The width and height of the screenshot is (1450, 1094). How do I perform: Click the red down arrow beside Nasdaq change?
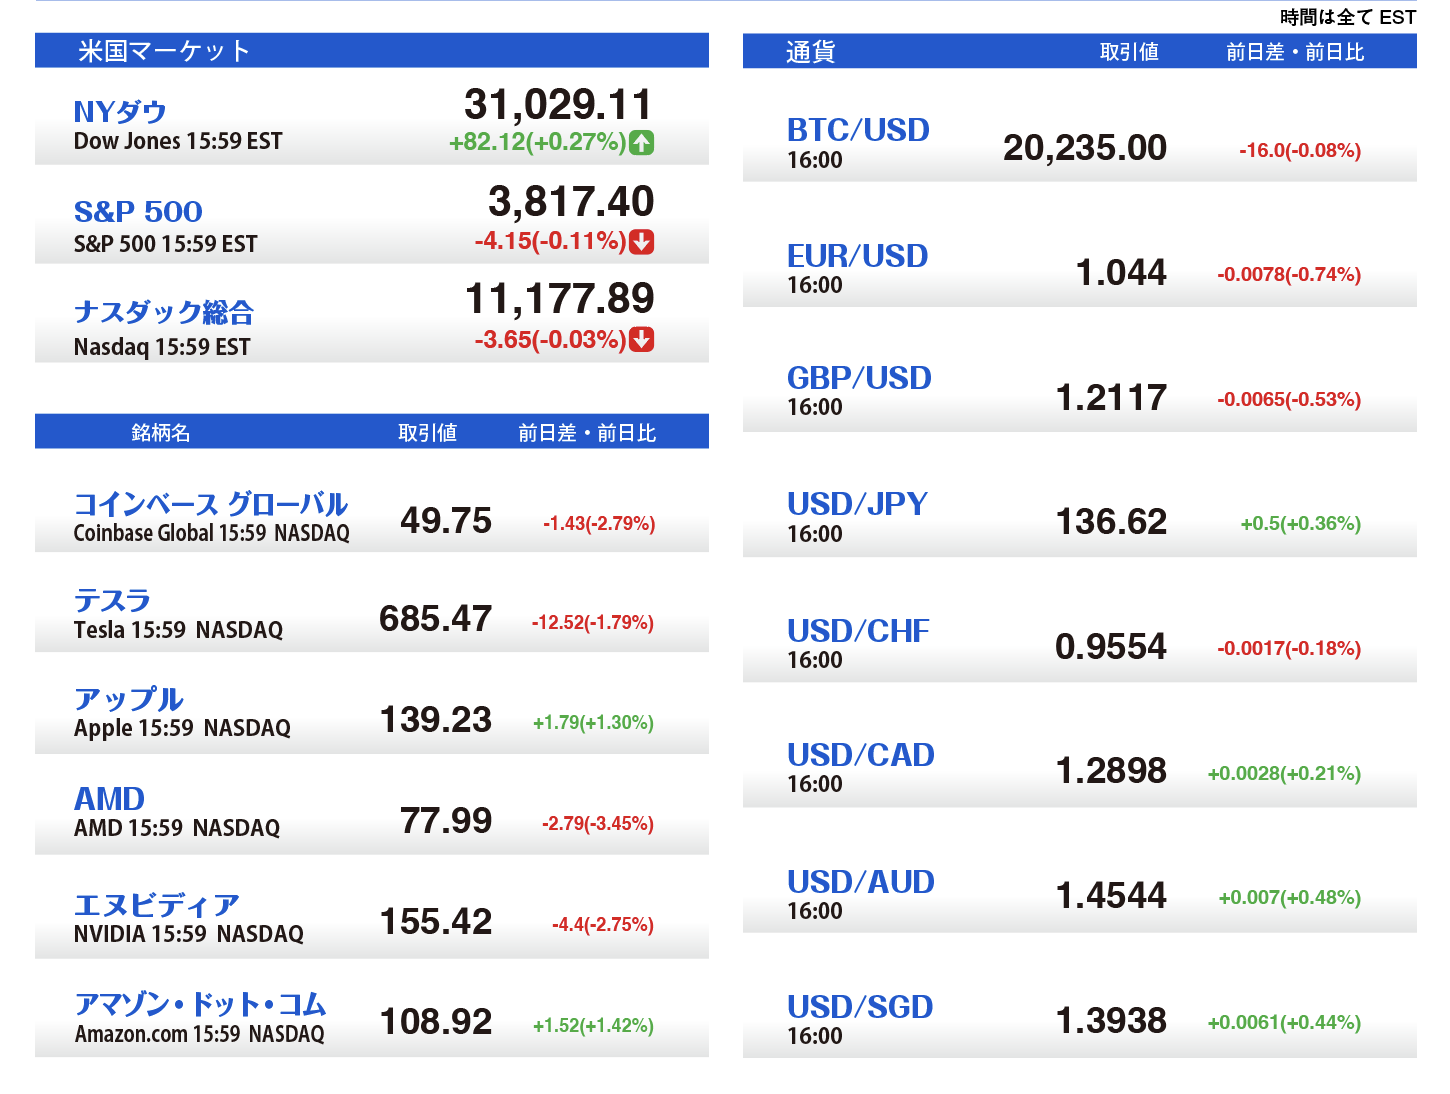642,340
